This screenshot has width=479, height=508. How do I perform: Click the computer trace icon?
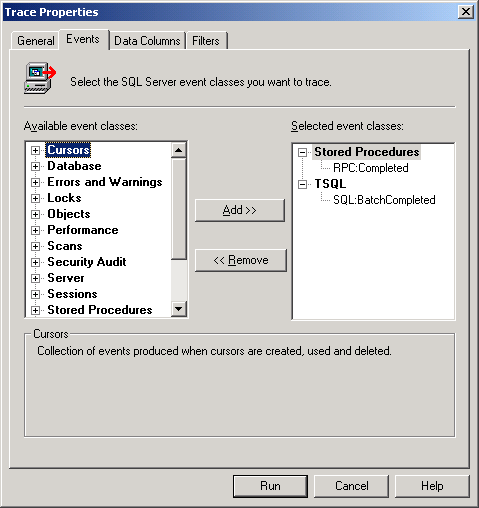(40, 78)
